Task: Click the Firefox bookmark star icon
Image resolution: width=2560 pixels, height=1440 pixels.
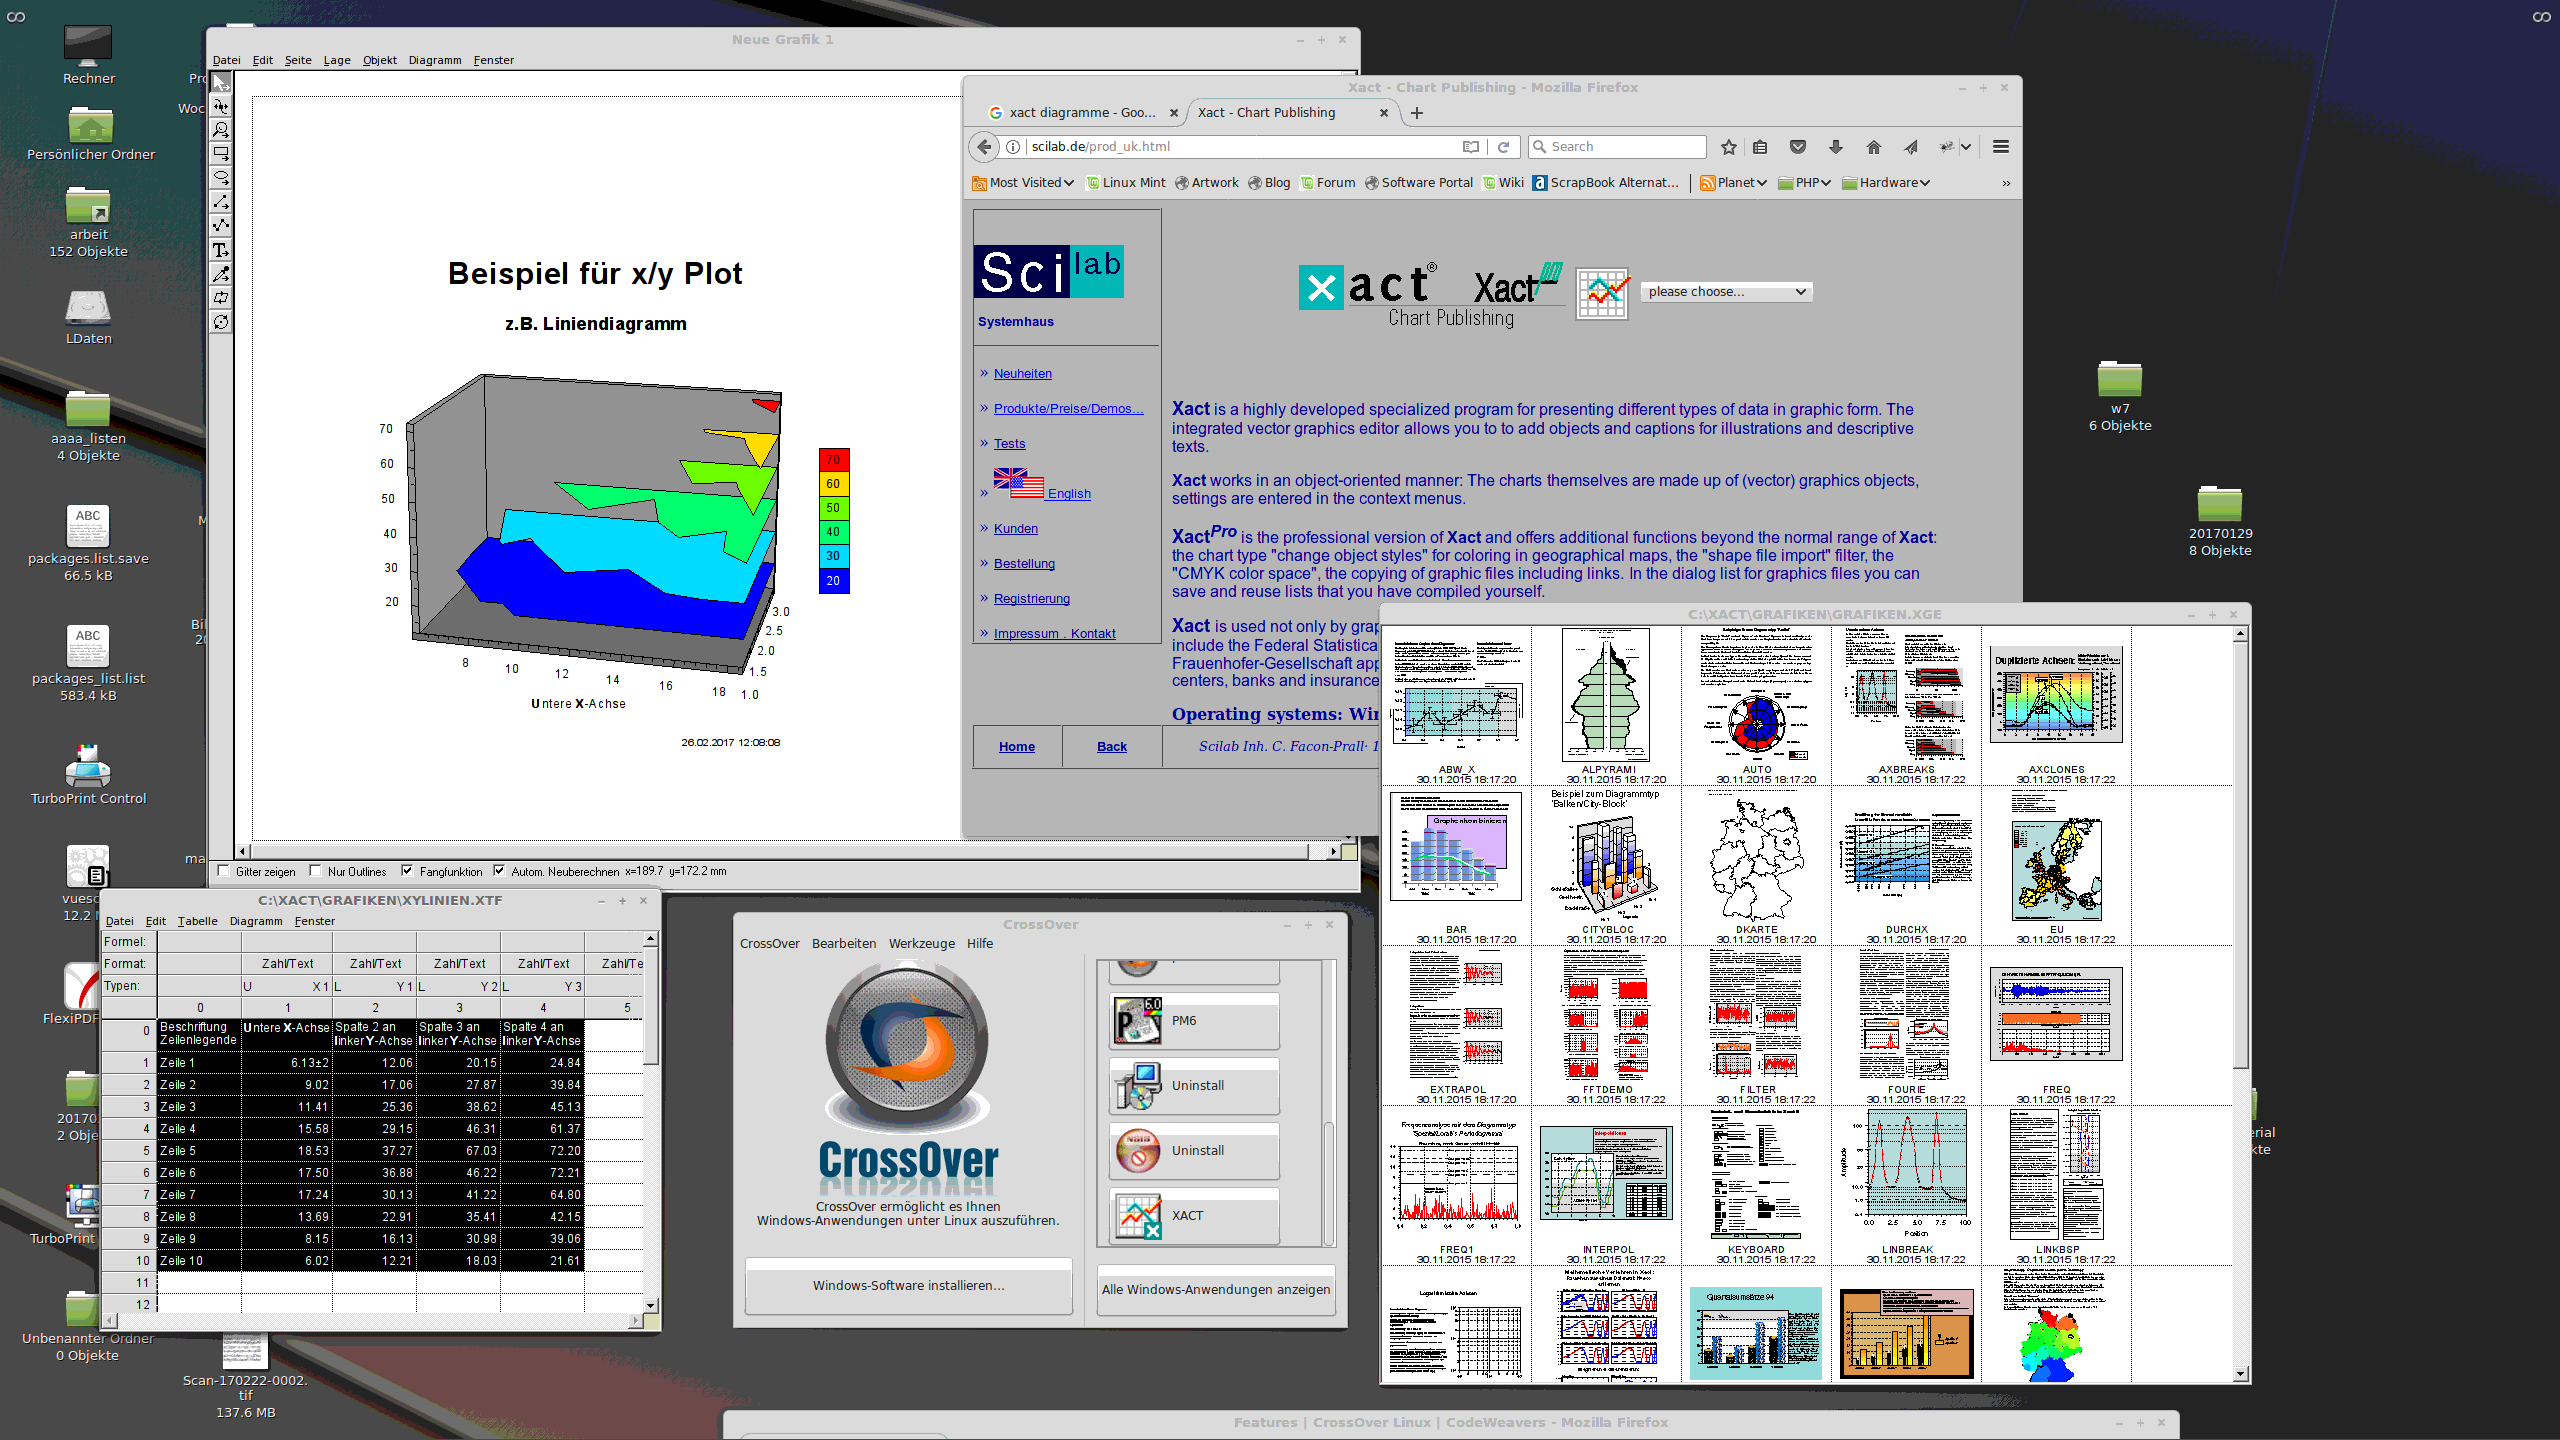Action: point(1729,147)
